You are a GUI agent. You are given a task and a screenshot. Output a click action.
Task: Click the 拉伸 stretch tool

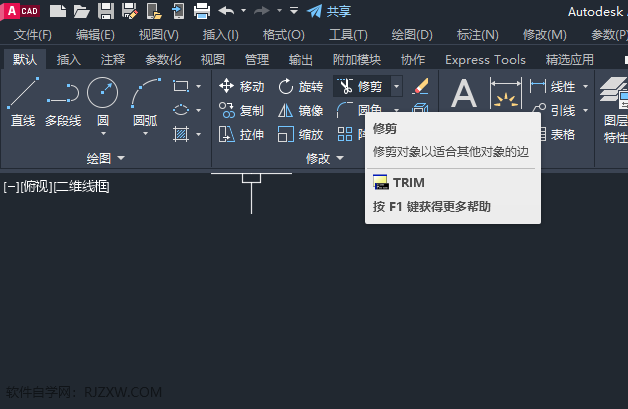[x=242, y=134]
